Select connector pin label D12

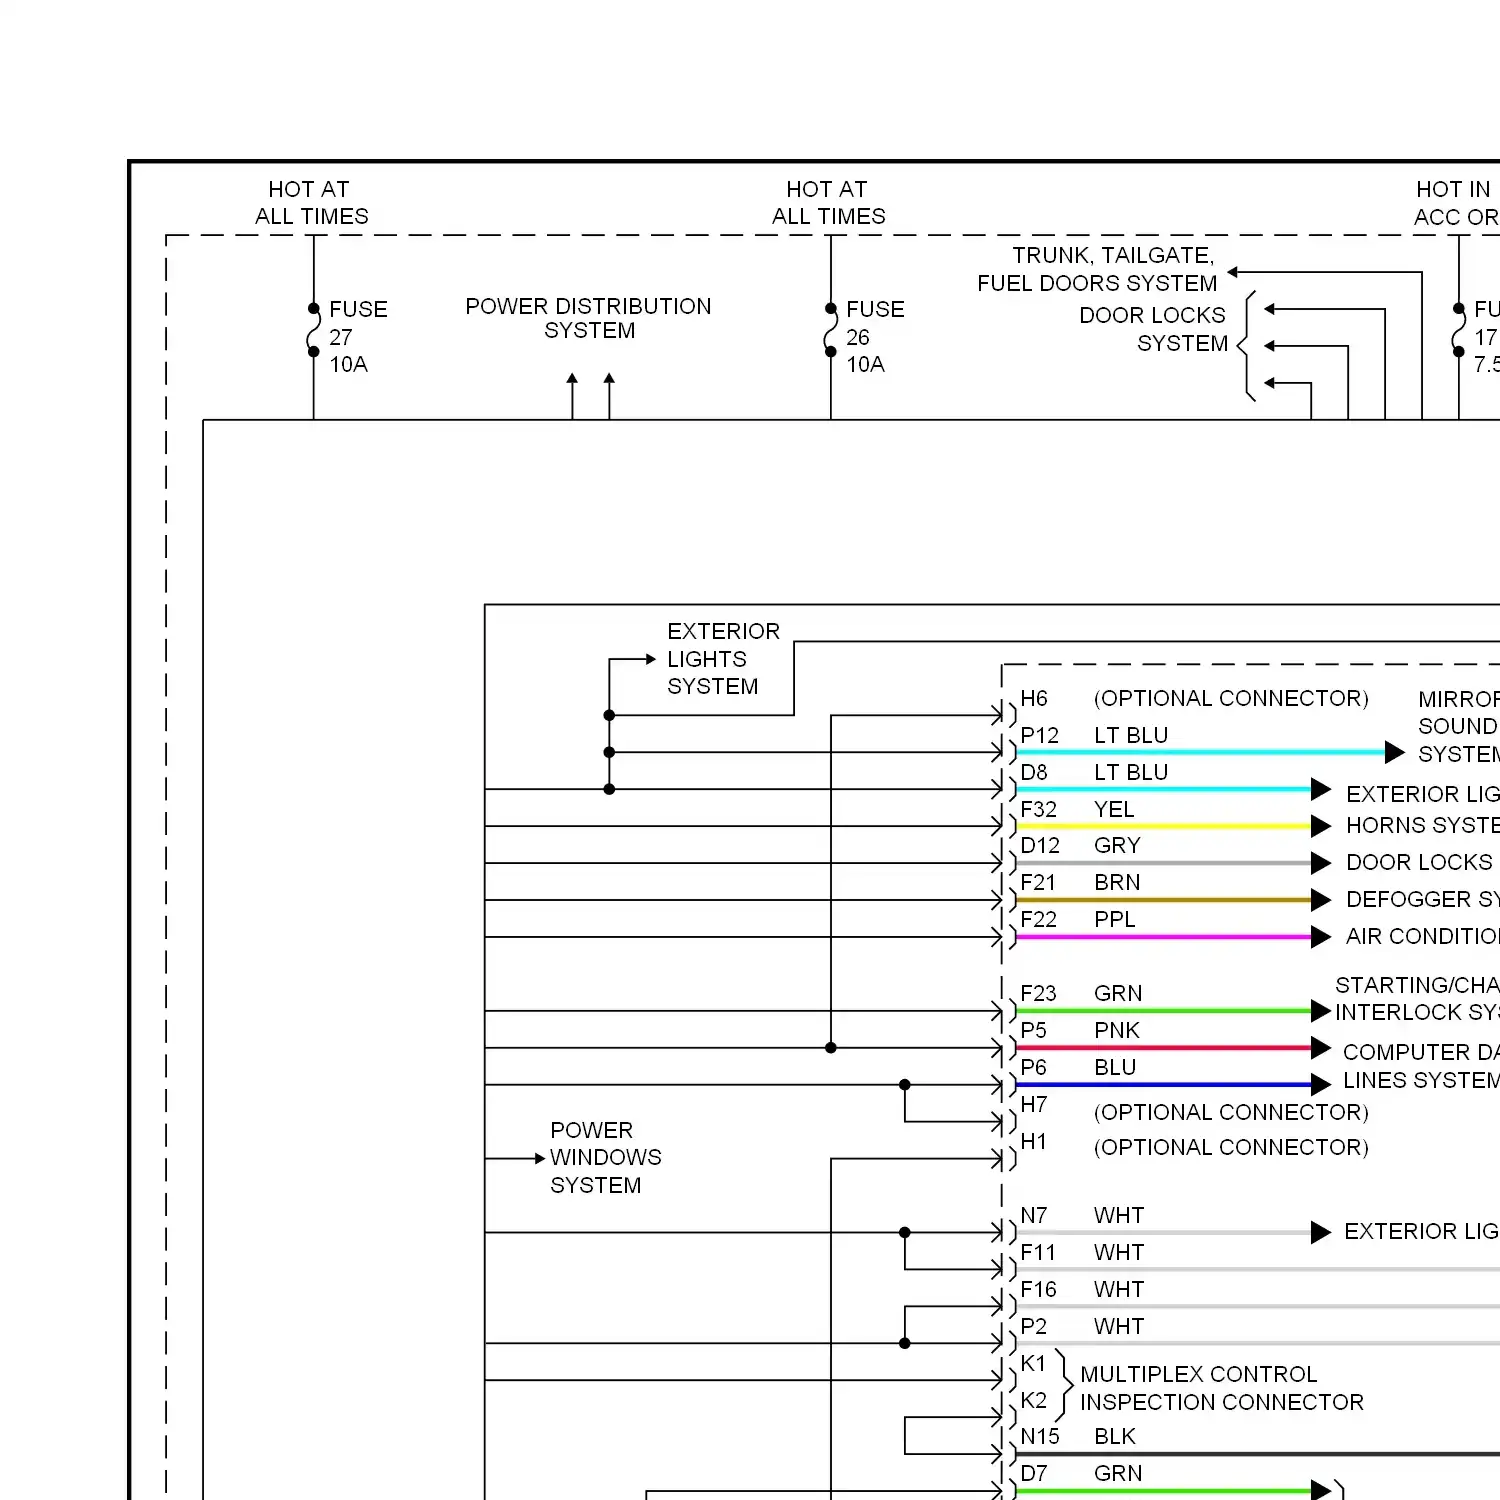pos(1040,846)
